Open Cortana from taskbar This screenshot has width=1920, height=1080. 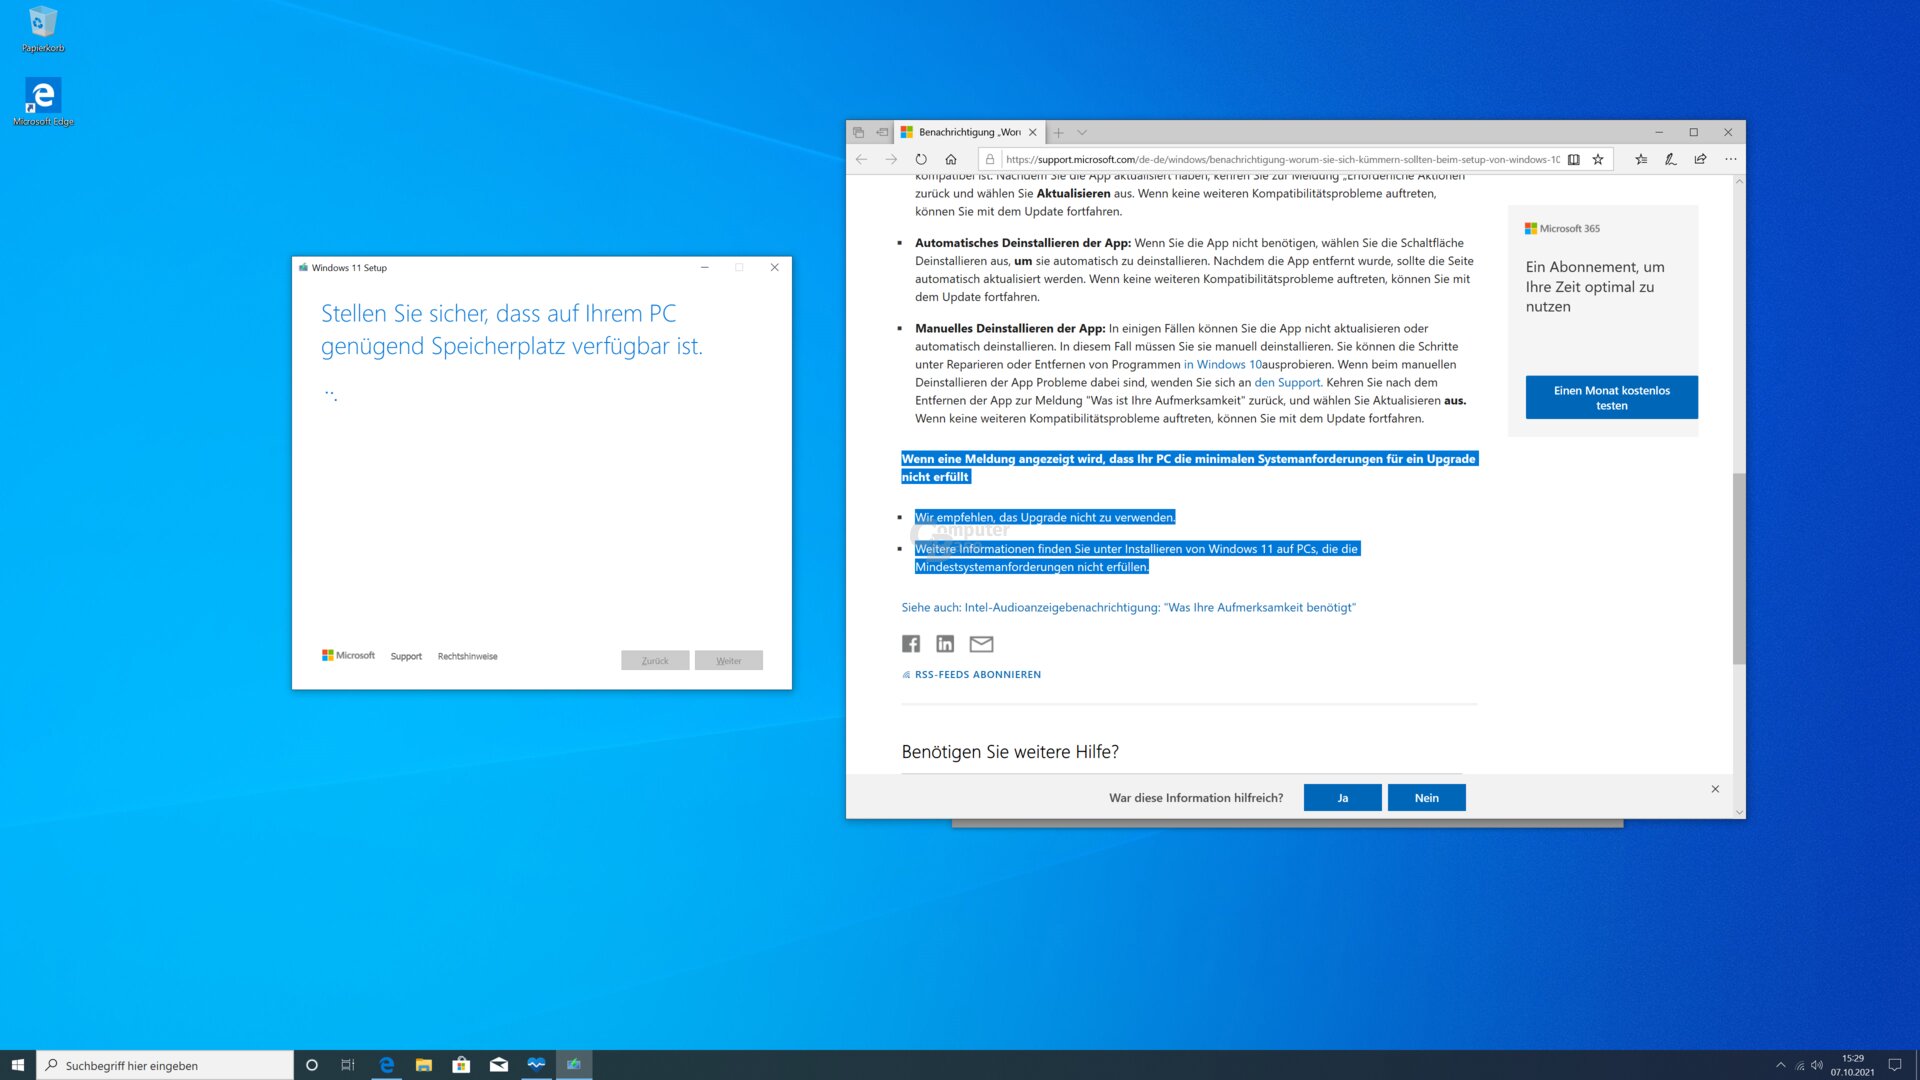point(312,1066)
